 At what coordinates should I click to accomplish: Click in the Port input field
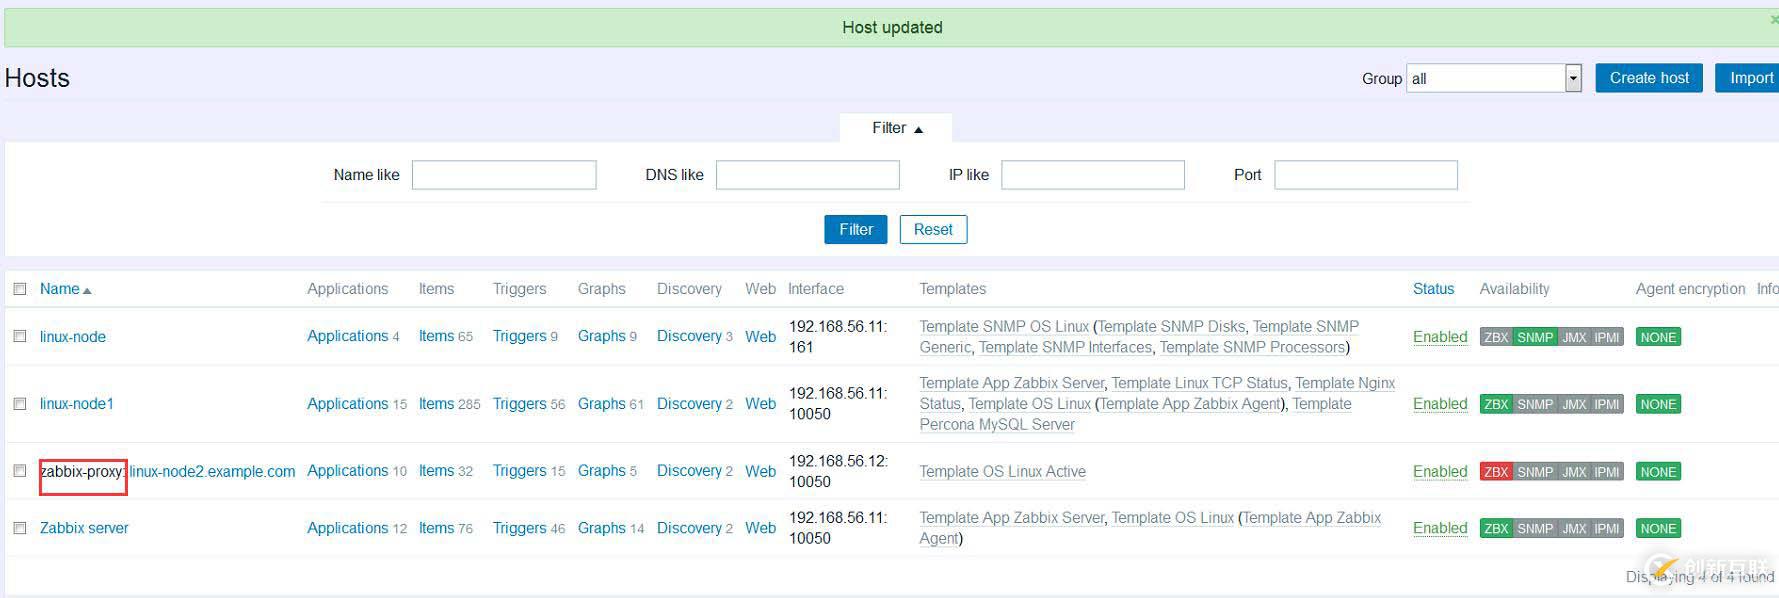point(1366,175)
